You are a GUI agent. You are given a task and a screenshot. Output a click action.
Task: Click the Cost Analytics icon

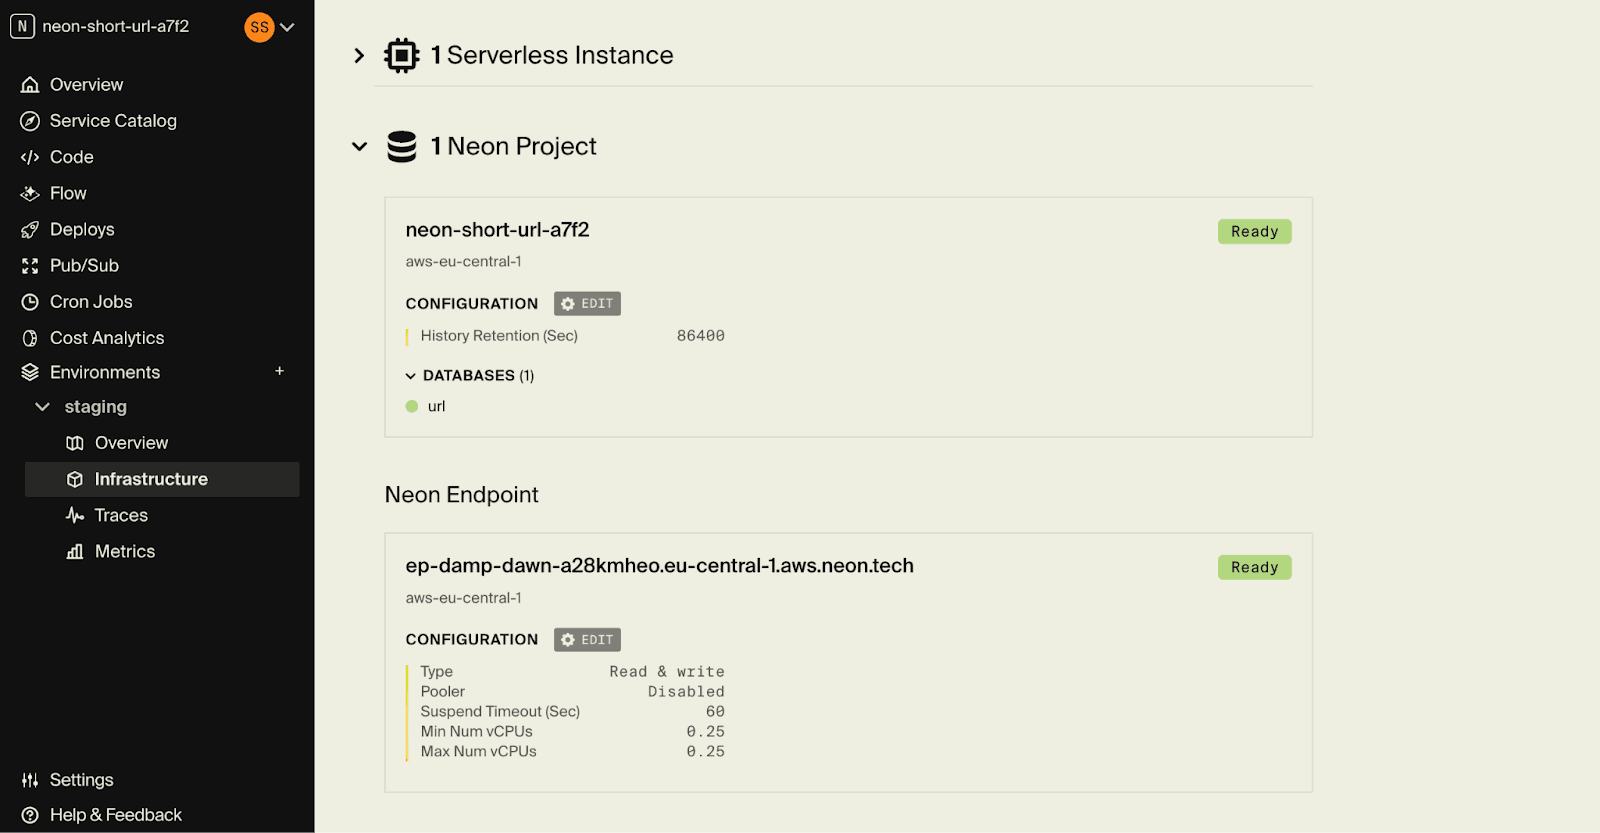click(x=30, y=338)
